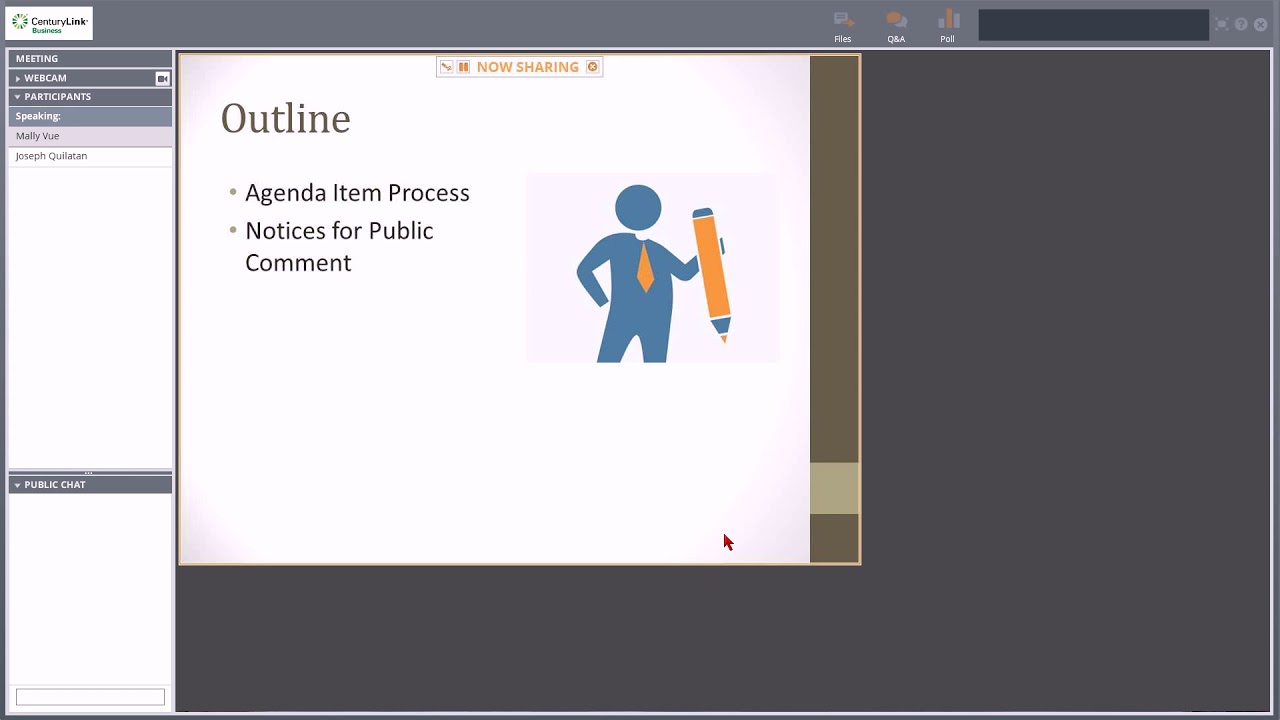The width and height of the screenshot is (1280, 720).
Task: Open the Q&A panel
Action: click(896, 27)
